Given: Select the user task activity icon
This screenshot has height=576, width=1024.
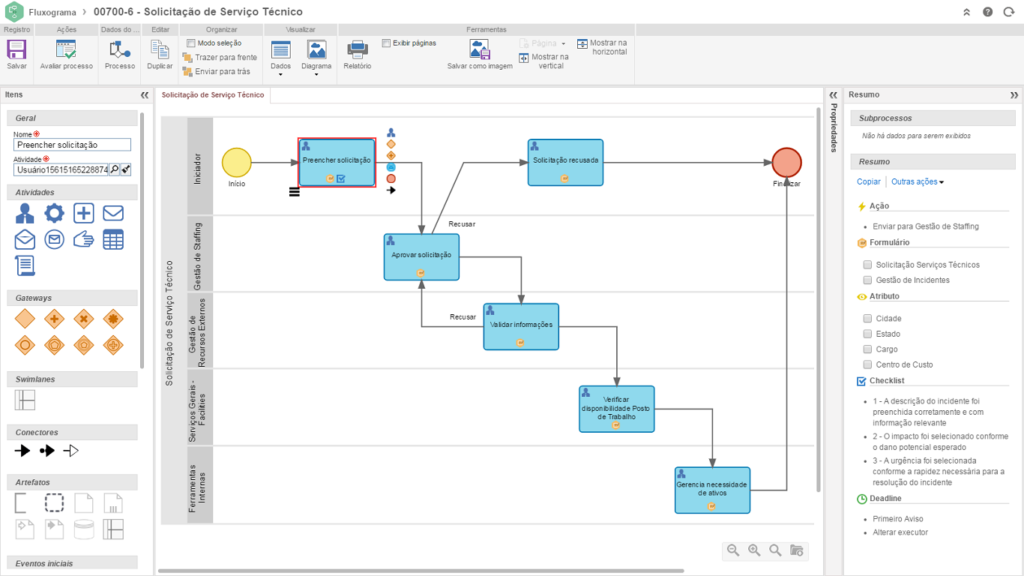Looking at the screenshot, I should tap(25, 212).
